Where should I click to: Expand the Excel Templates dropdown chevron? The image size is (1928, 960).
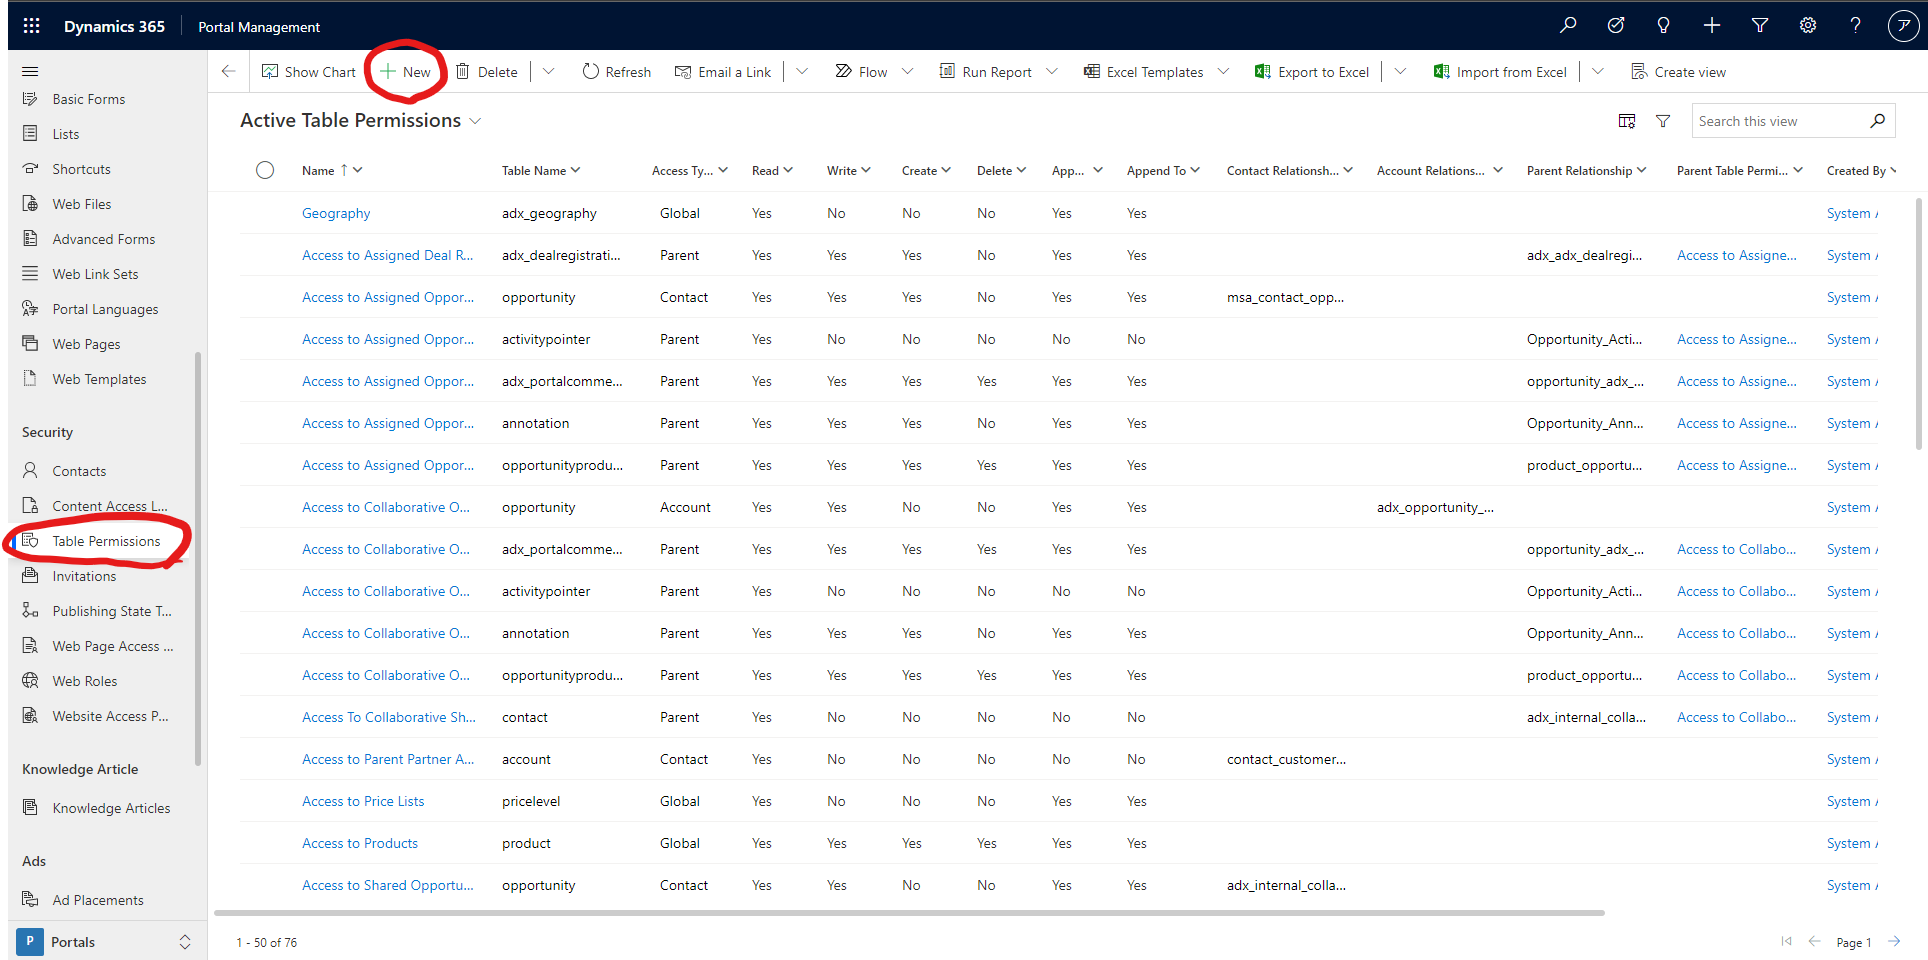1224,71
